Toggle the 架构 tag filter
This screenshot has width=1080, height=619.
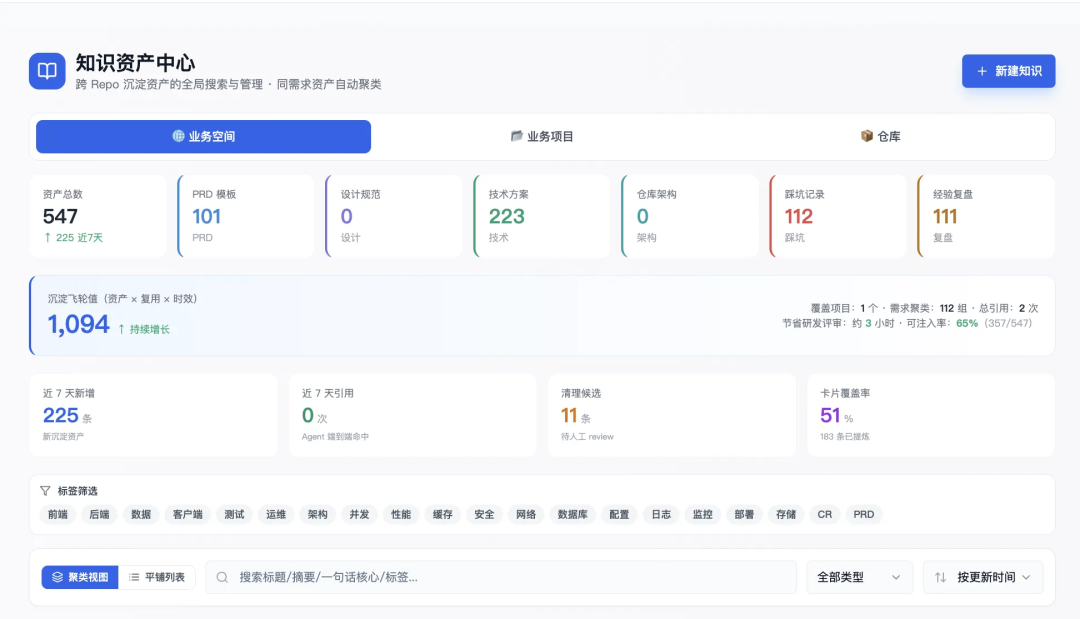[x=318, y=514]
